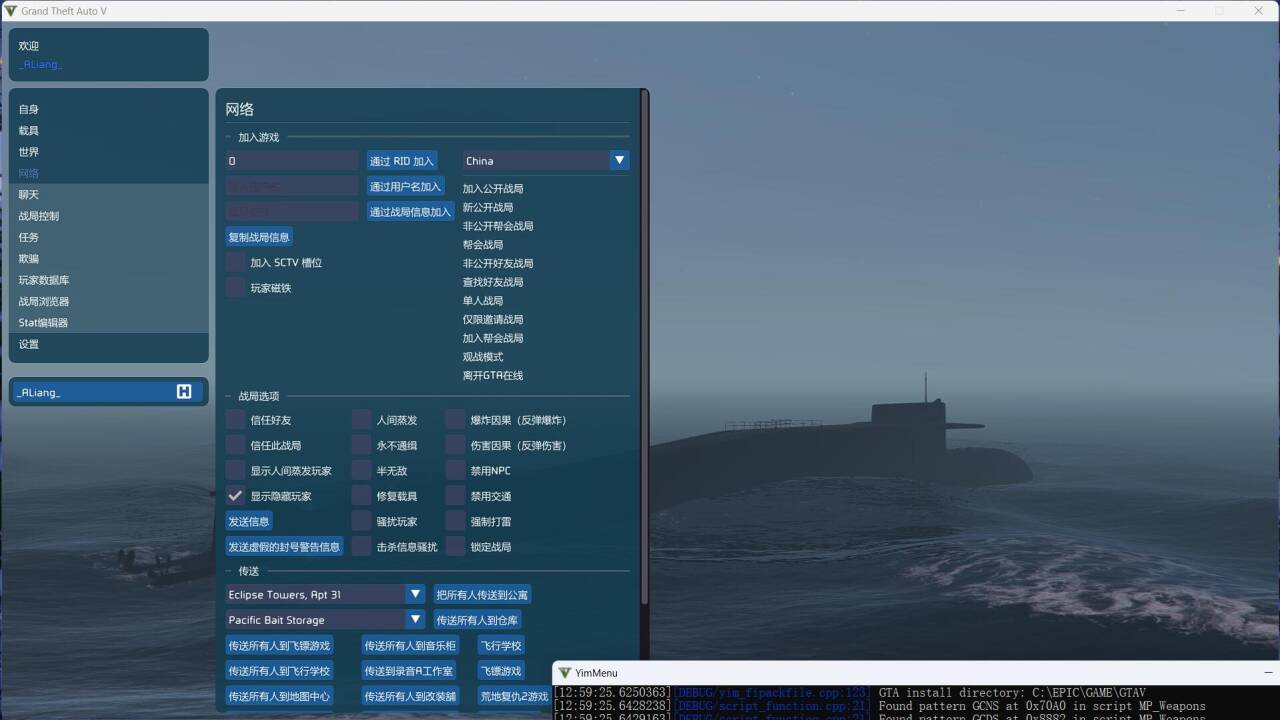Click the 发送信息 button
1280x720 pixels.
[x=249, y=521]
